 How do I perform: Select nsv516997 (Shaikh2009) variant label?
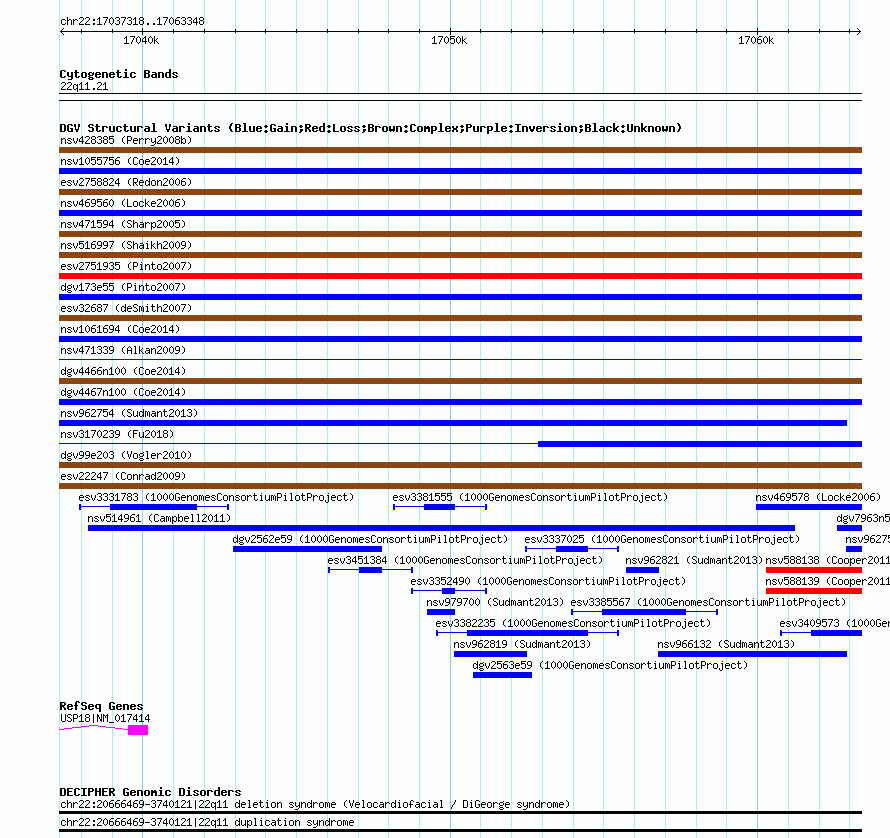[126, 245]
